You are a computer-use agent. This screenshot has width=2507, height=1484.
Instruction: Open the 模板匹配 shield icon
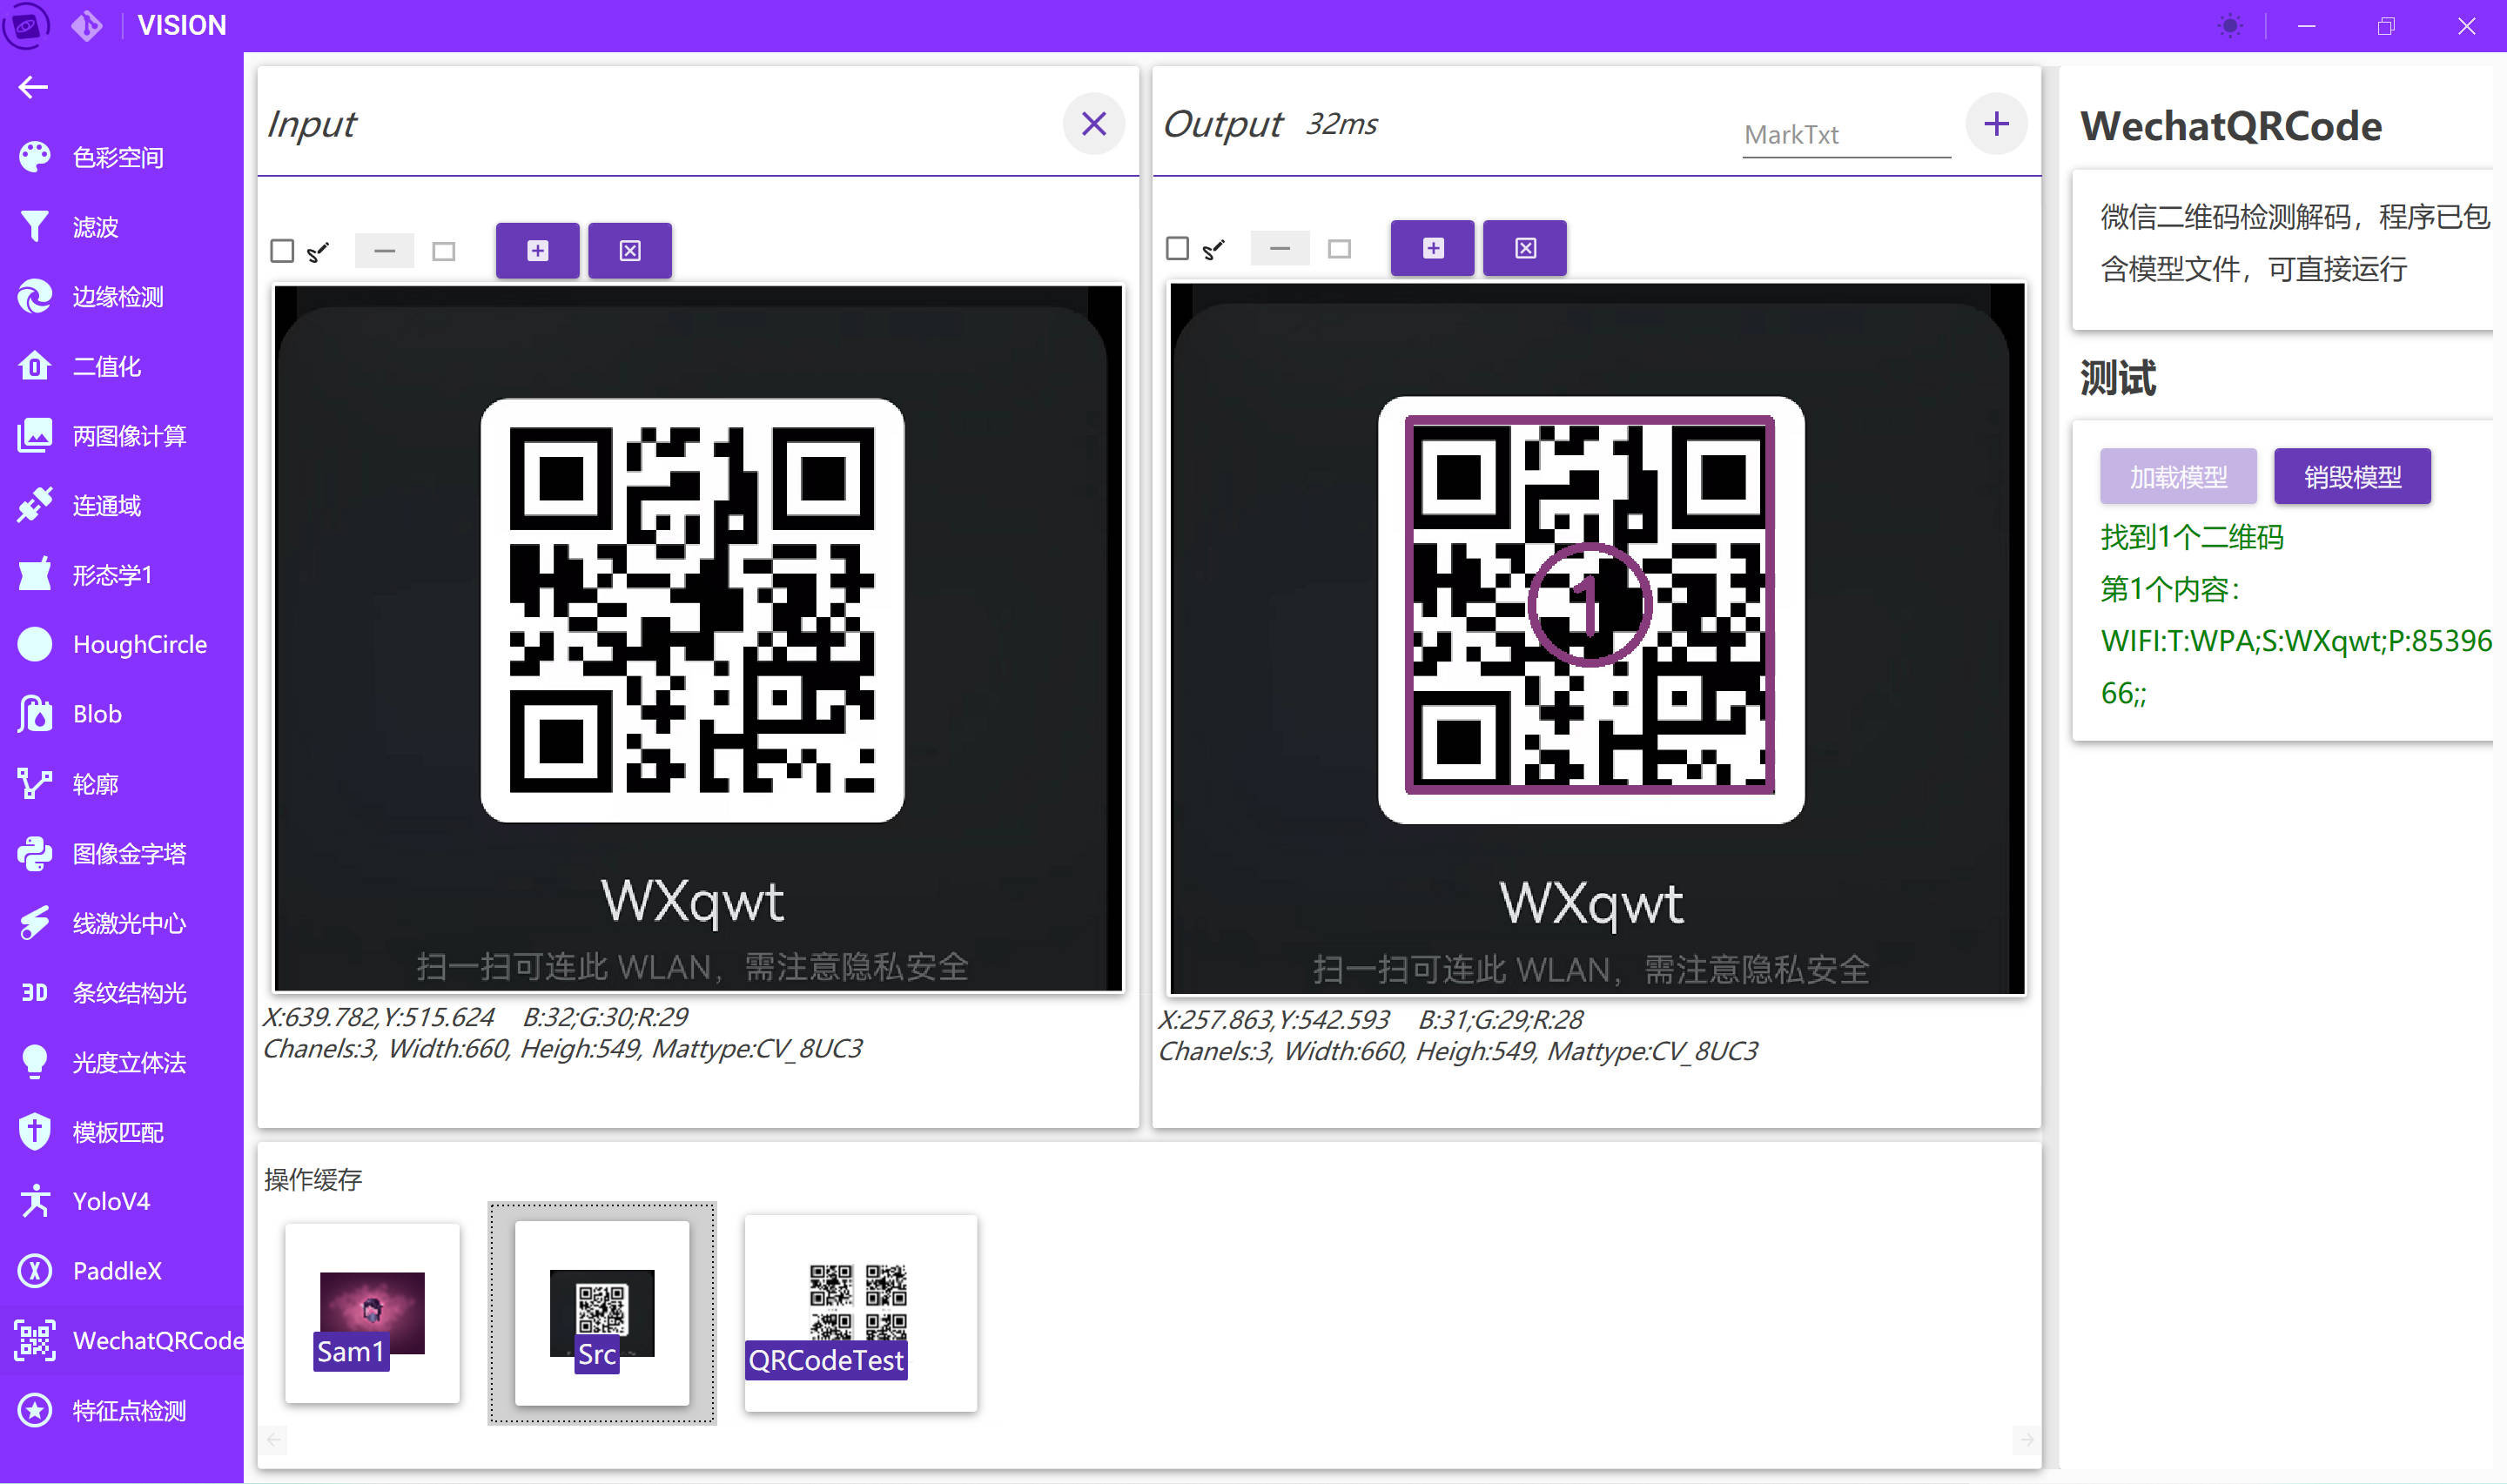(x=35, y=1132)
